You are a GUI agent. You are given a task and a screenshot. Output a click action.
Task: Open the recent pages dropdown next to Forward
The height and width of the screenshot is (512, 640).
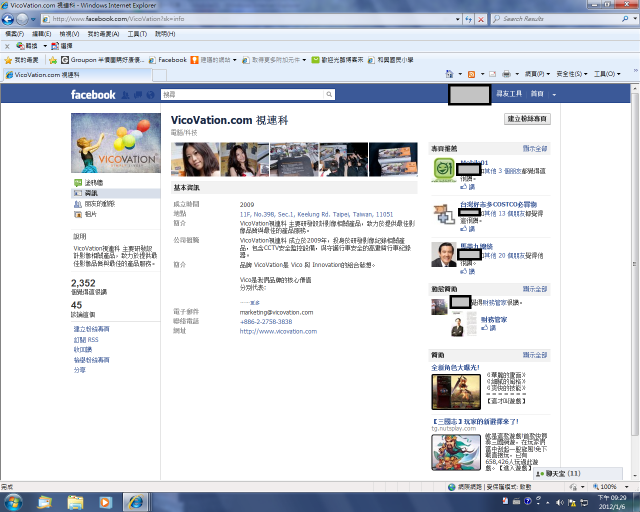(x=33, y=19)
